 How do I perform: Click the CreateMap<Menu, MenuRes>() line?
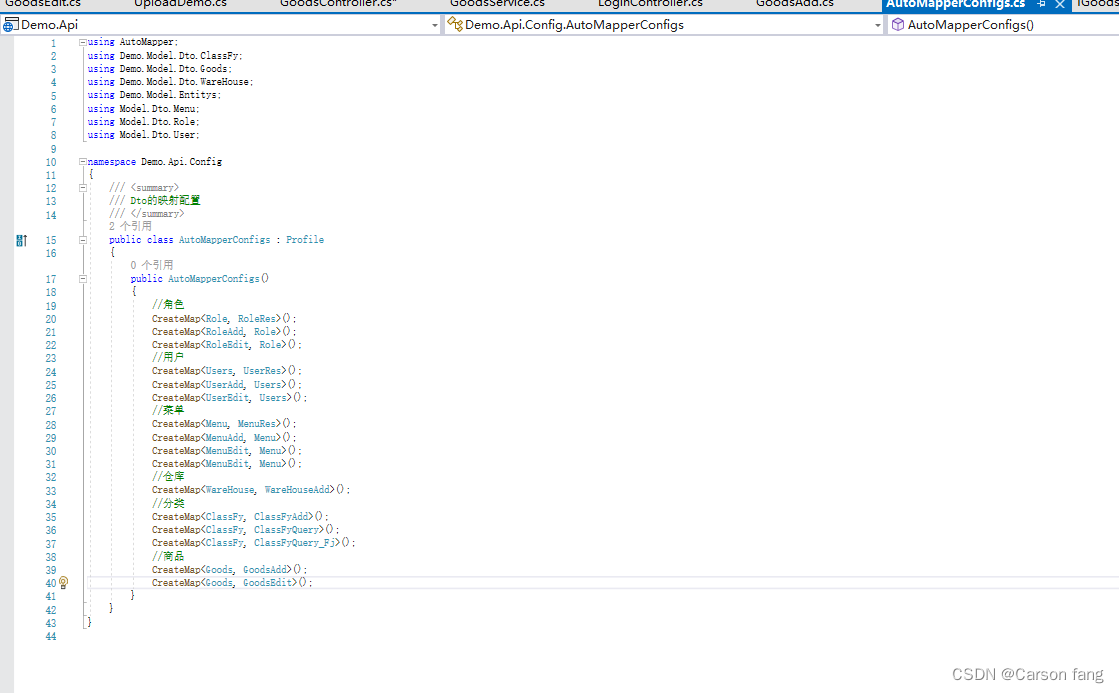[x=224, y=424]
